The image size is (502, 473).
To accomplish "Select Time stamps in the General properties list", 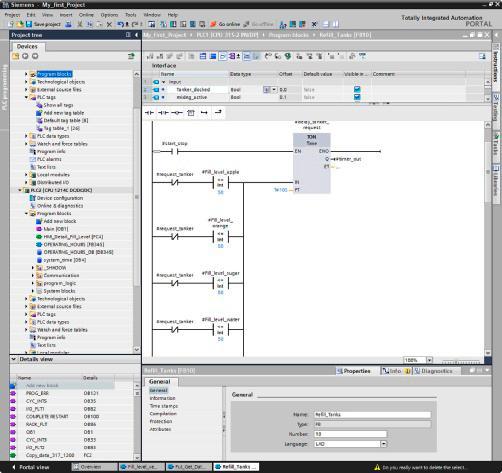I will 164,406.
